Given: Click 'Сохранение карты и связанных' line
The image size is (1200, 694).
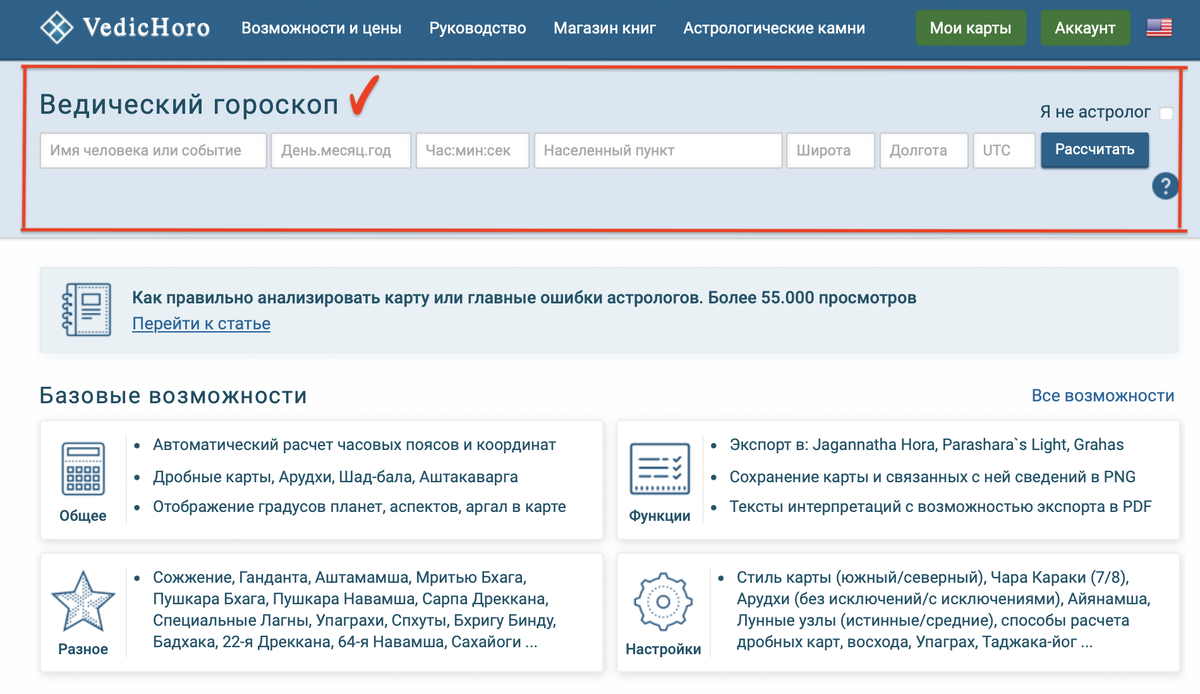Looking at the screenshot, I should pos(933,477).
